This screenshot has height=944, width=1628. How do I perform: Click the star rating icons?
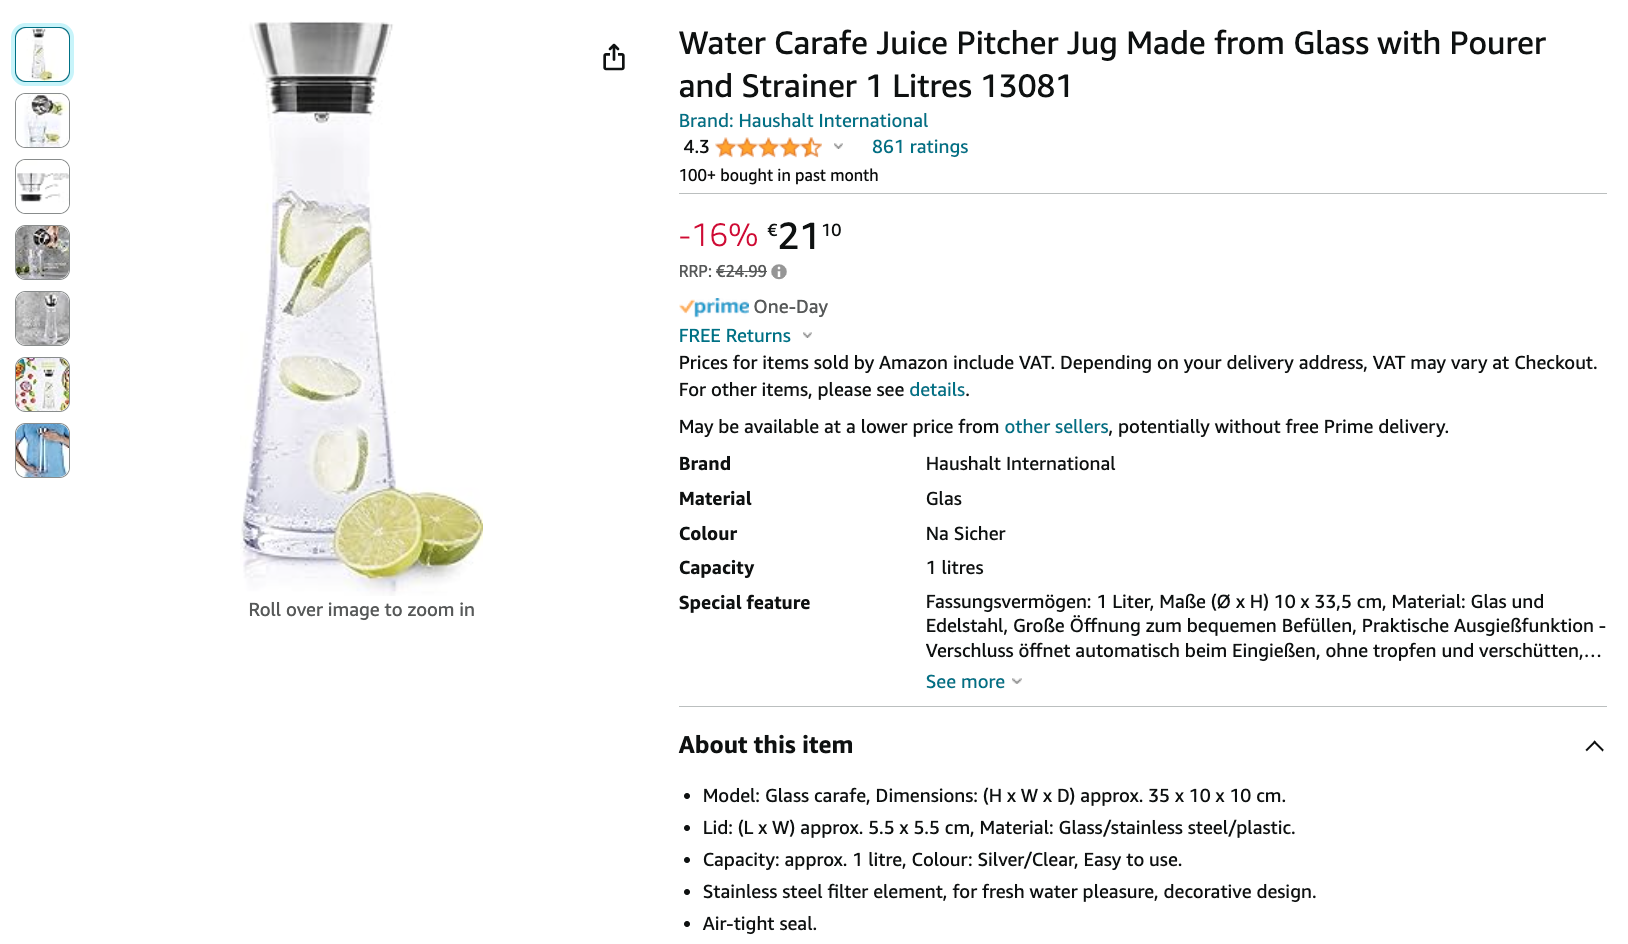click(768, 148)
